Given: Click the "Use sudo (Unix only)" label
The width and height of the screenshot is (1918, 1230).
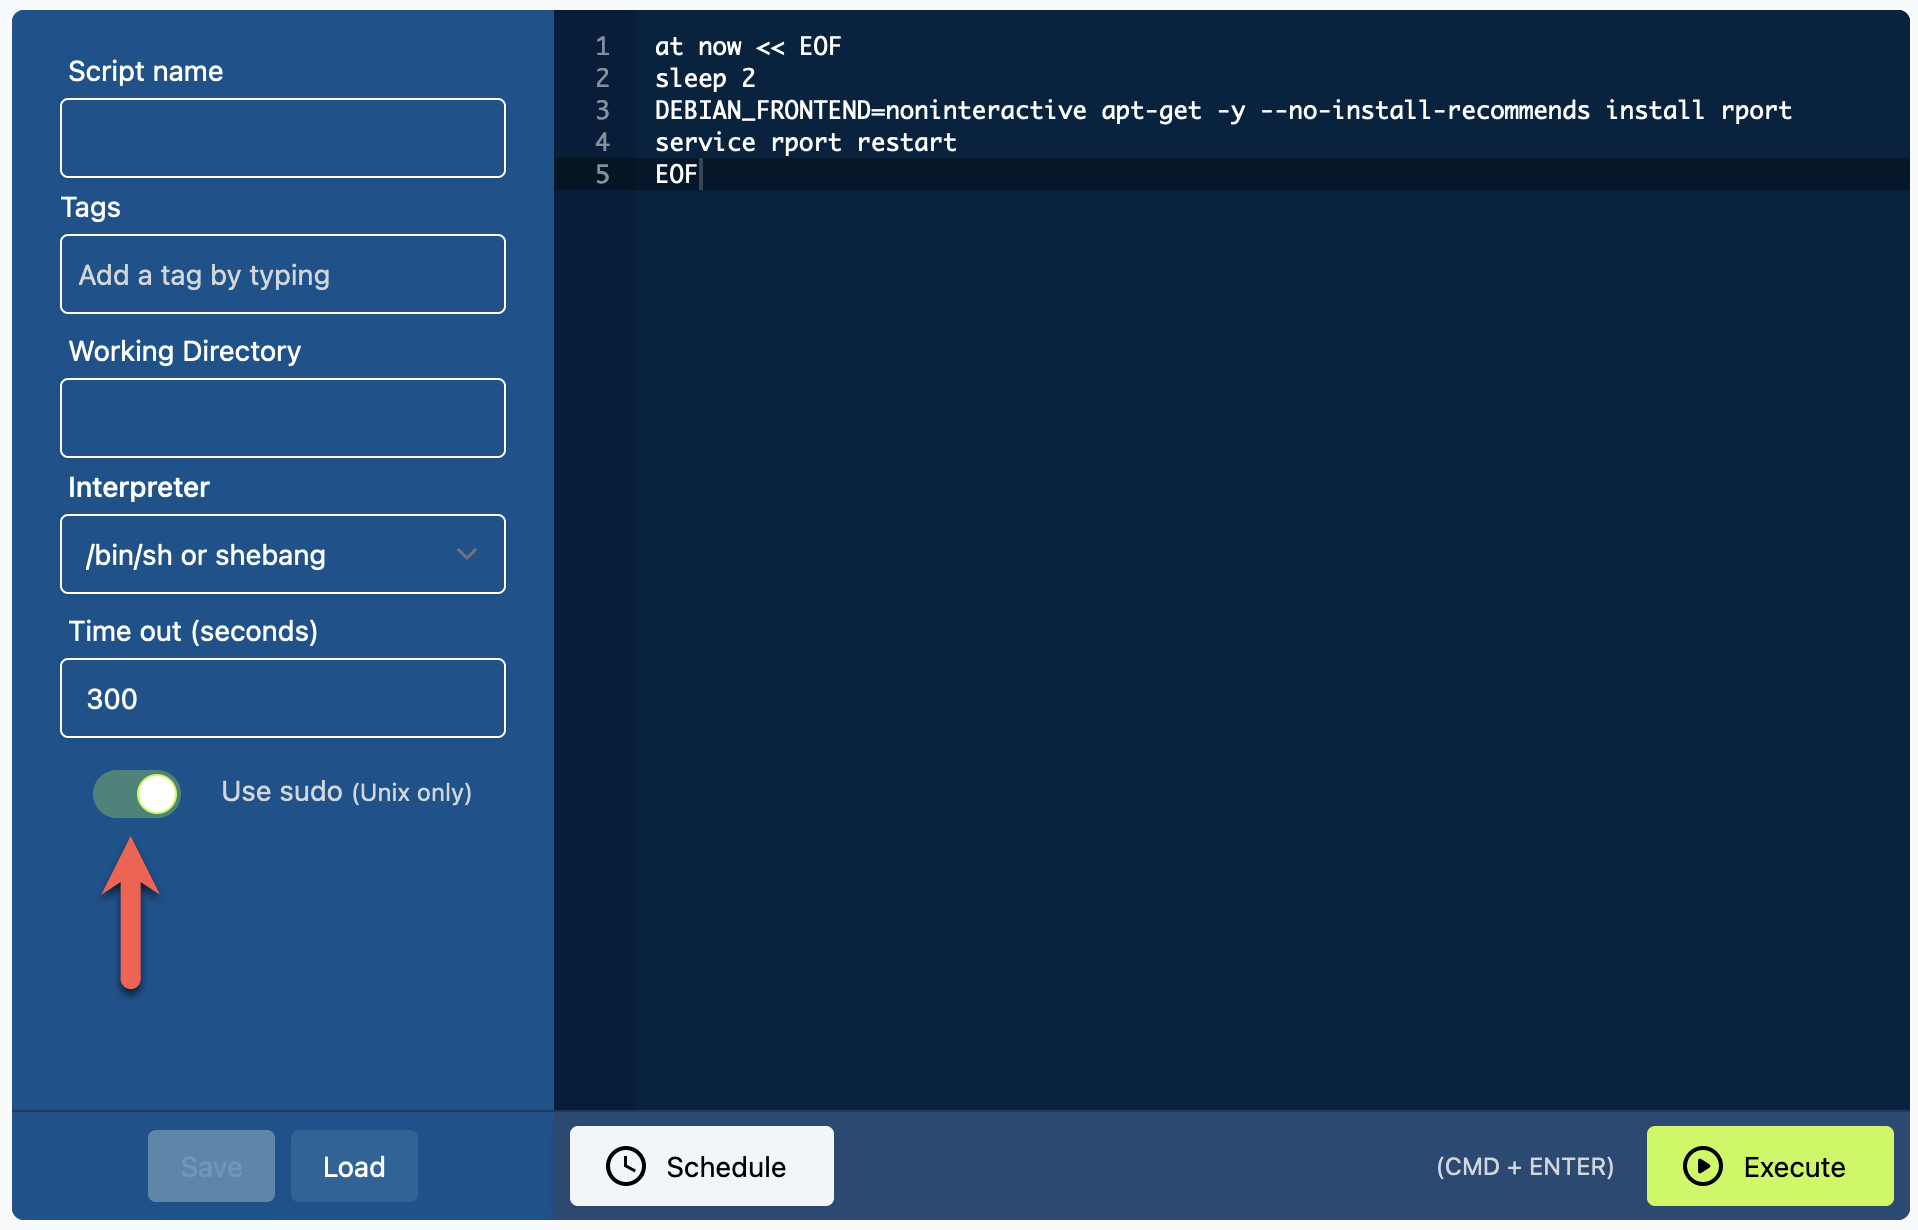Looking at the screenshot, I should [x=346, y=792].
